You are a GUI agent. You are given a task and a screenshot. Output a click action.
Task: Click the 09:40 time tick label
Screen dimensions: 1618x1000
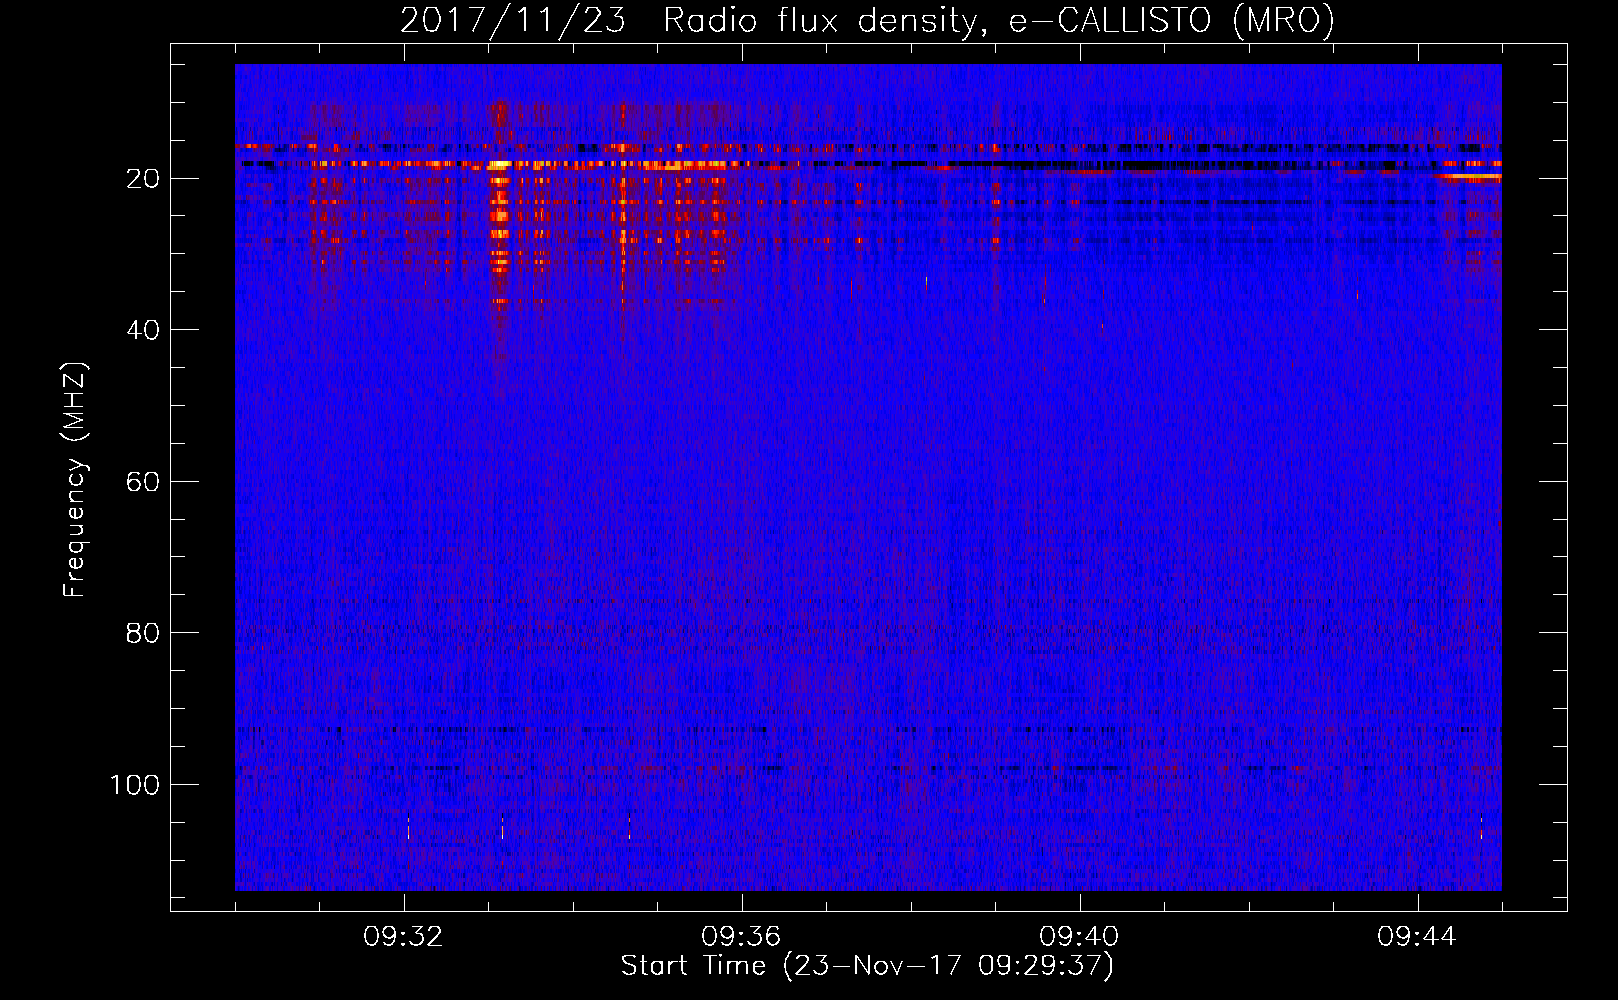(x=1079, y=937)
